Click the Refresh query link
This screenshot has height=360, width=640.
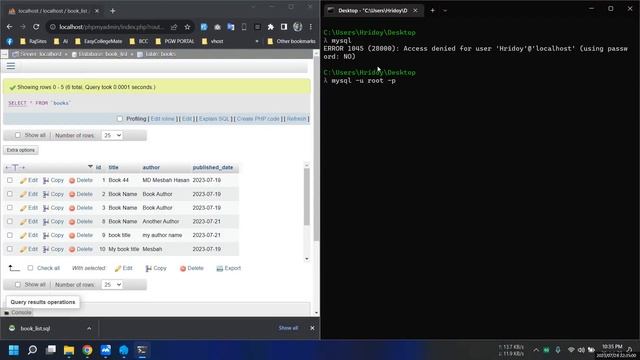(x=296, y=119)
